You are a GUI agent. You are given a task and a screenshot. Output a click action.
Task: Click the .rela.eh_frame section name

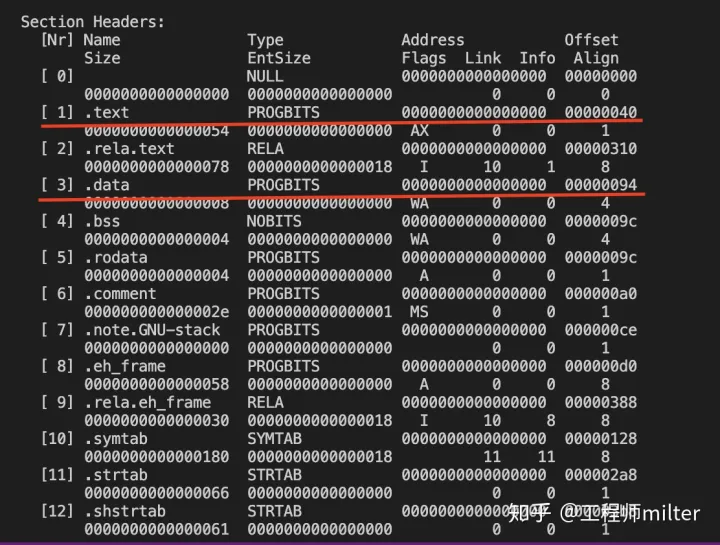pyautogui.click(x=147, y=403)
